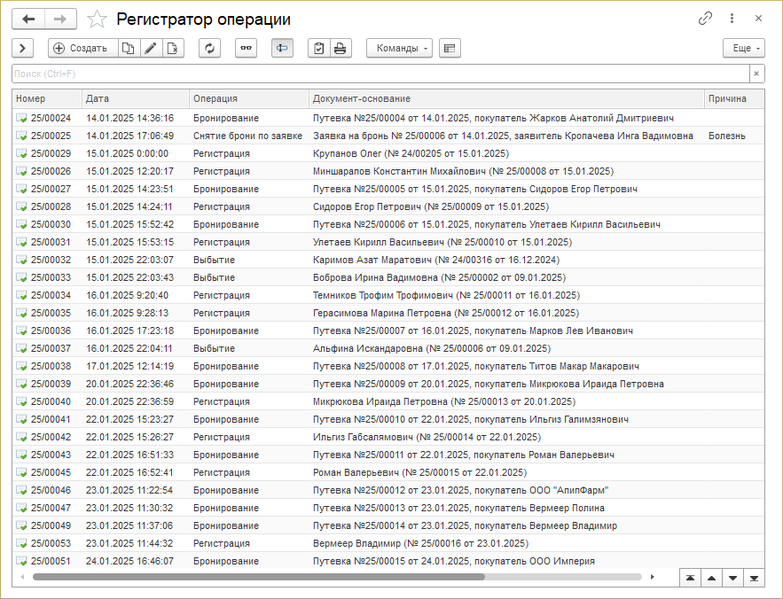Click the clipboard check toolbar icon
Image resolution: width=783 pixels, height=599 pixels.
coord(319,48)
